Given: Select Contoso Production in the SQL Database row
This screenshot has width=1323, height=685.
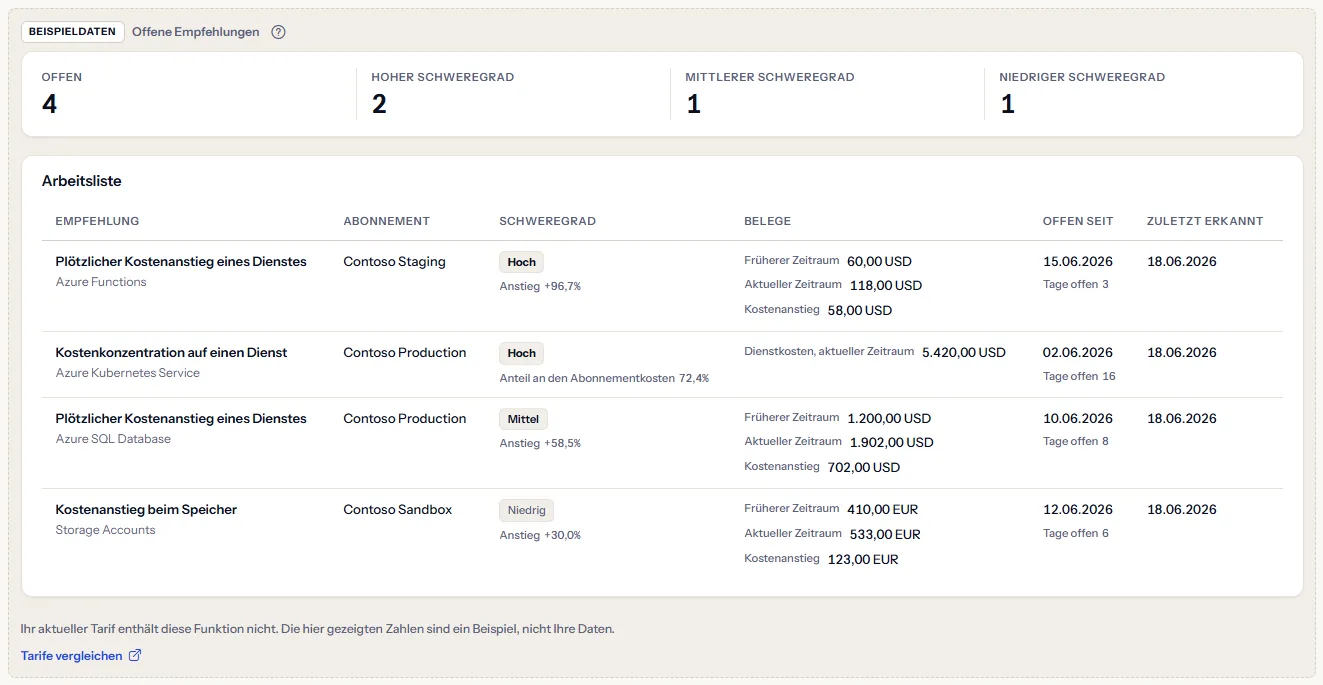Looking at the screenshot, I should 405,419.
